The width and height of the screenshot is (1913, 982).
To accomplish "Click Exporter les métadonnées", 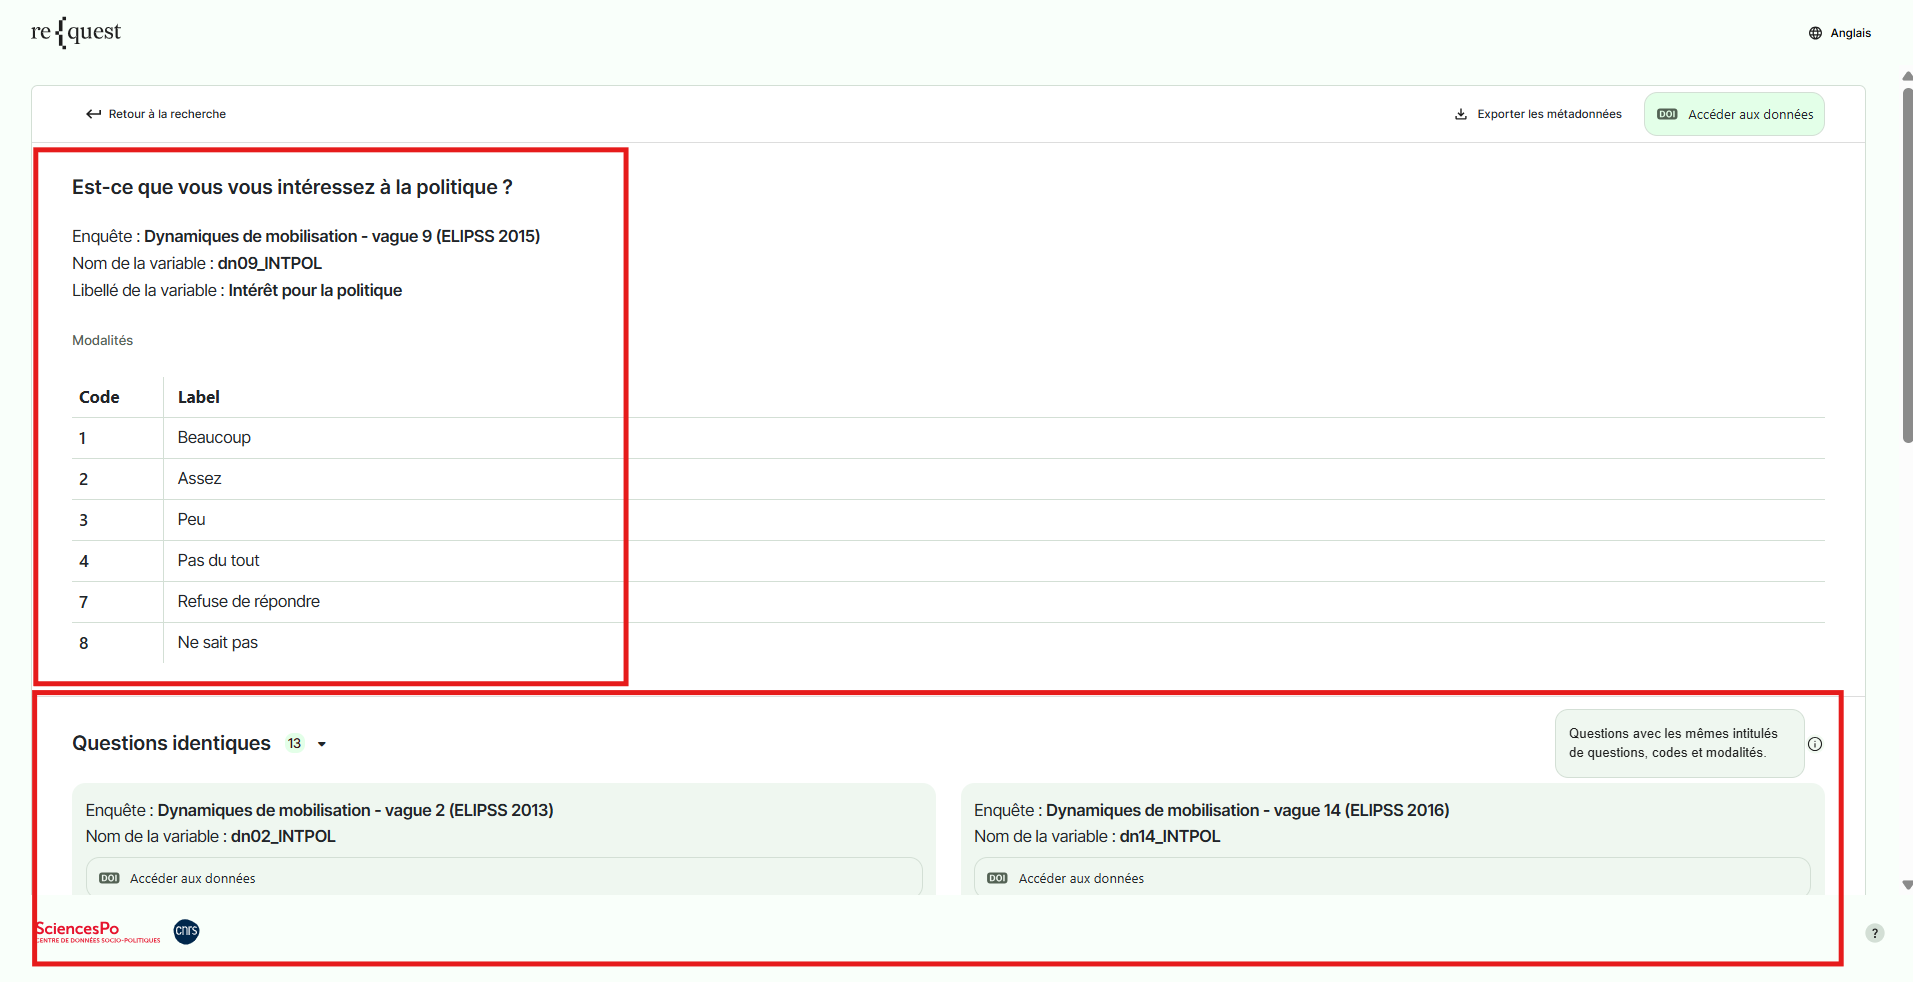I will click(1549, 114).
